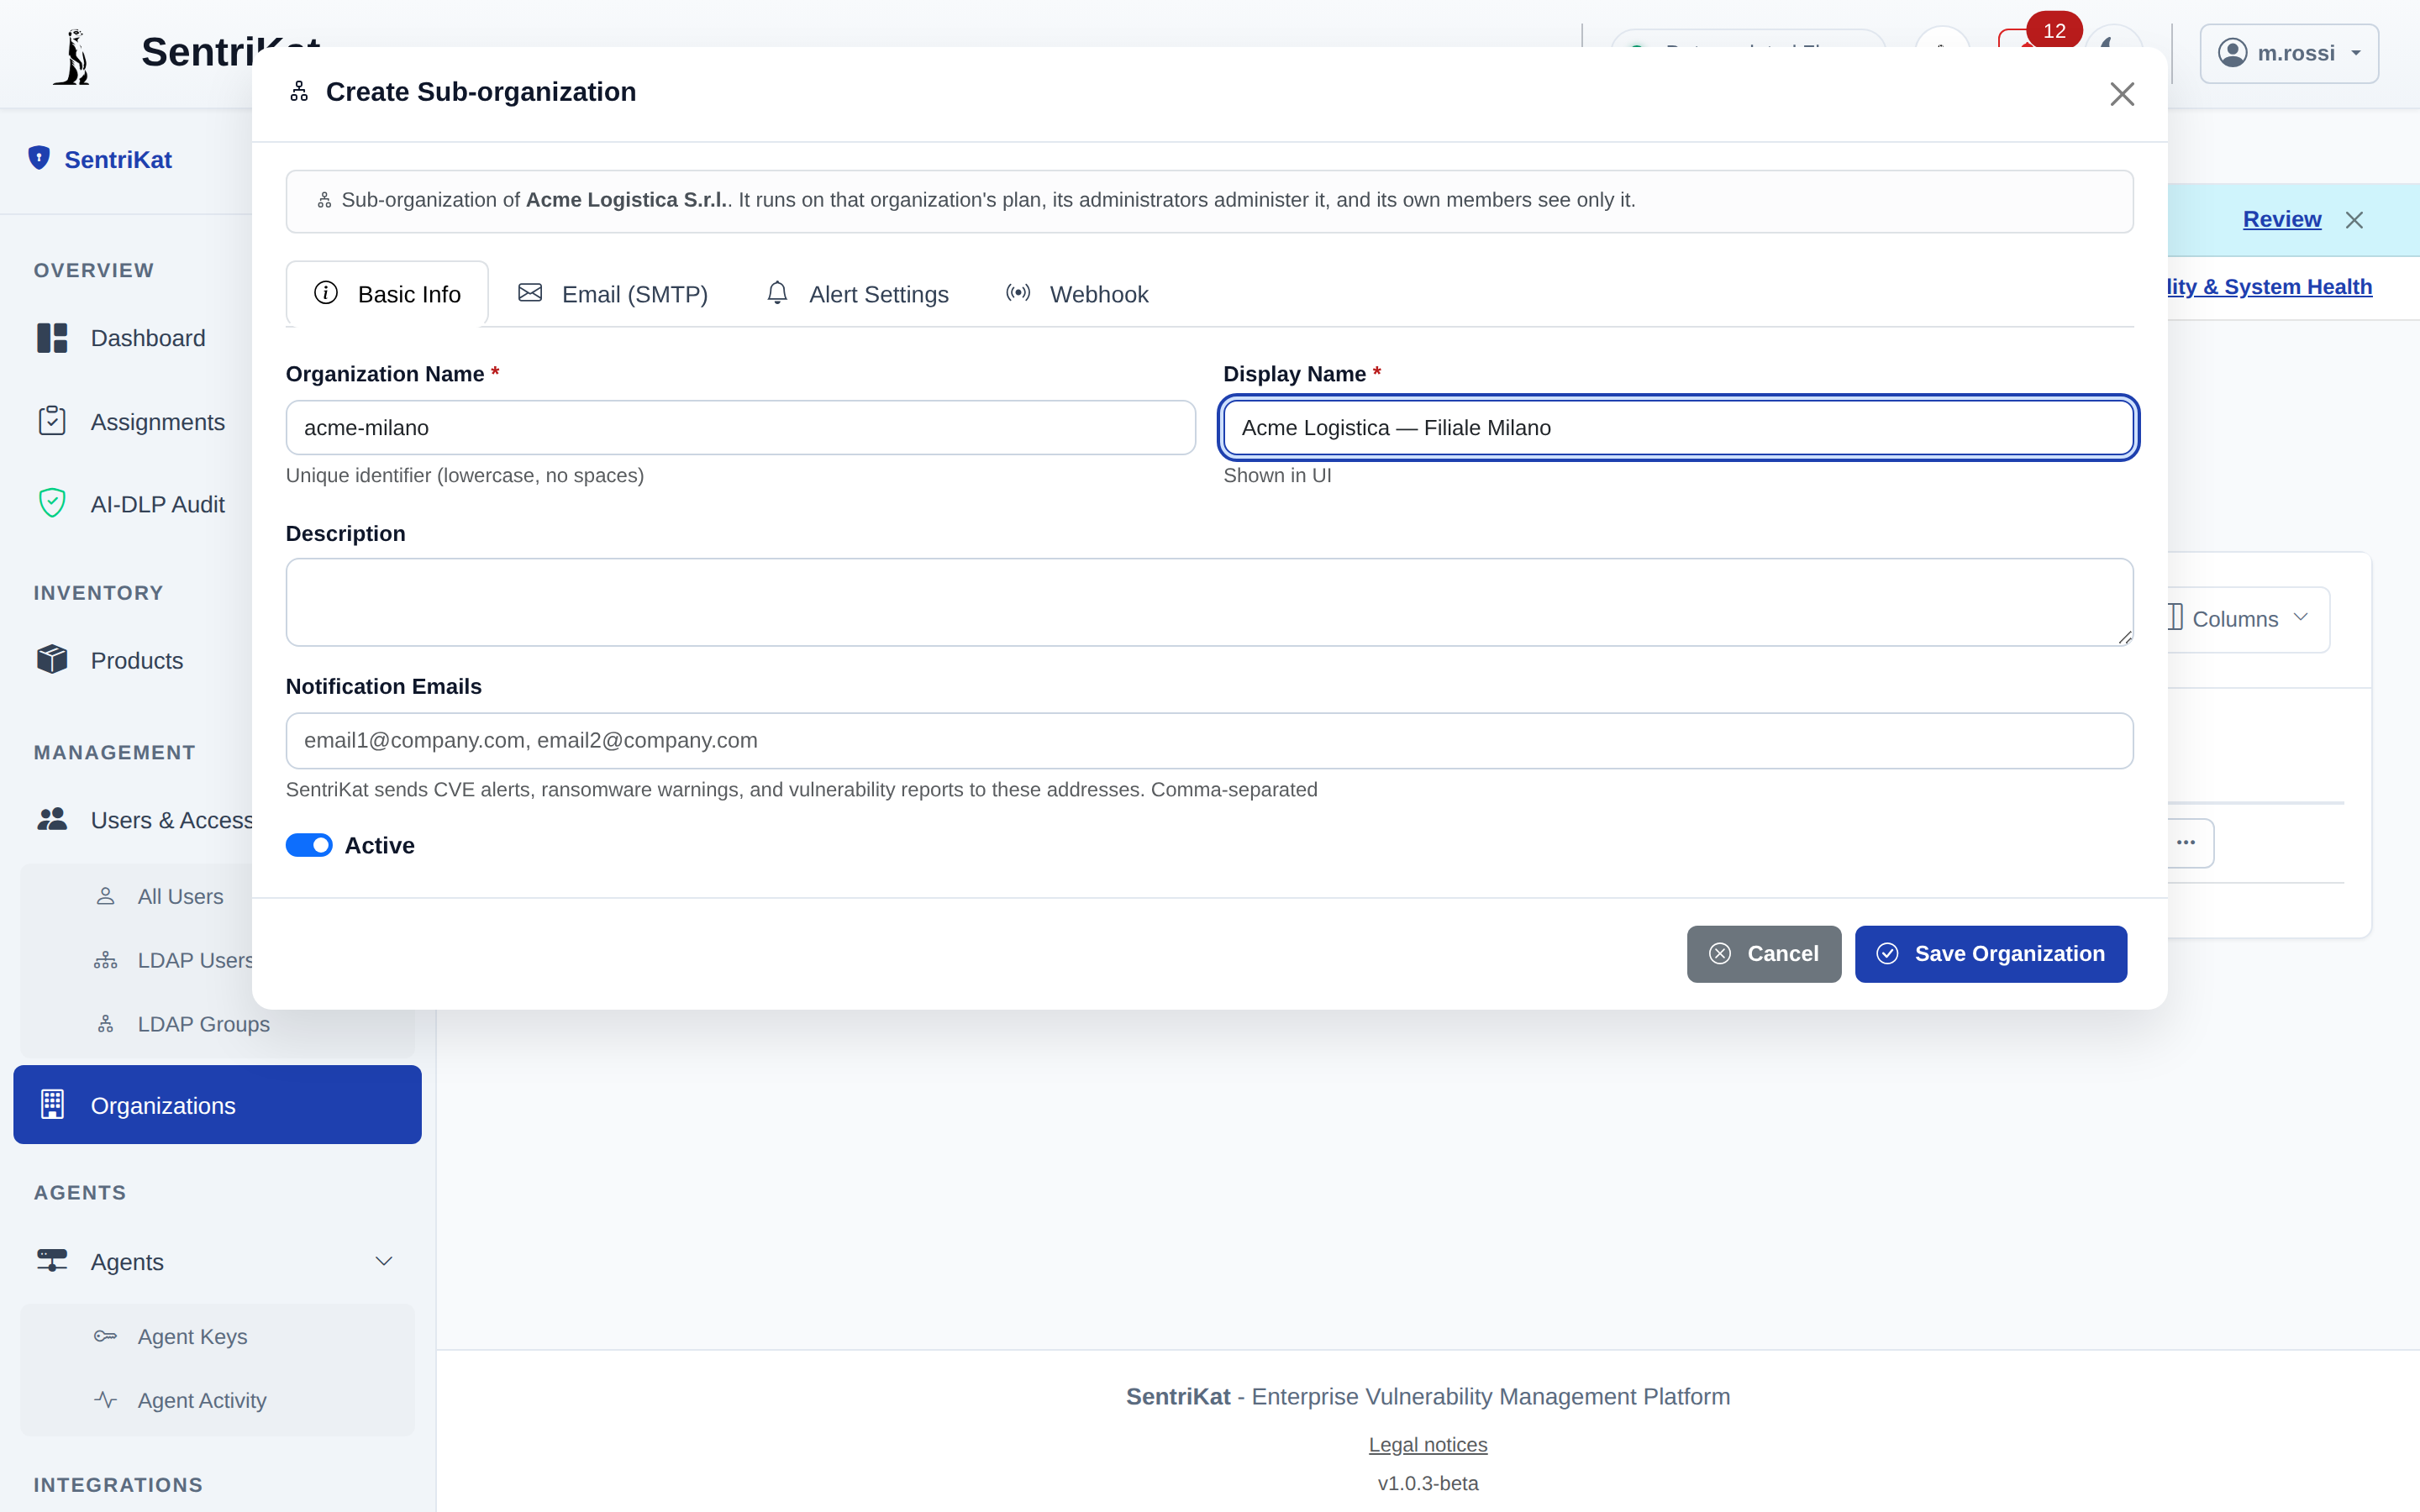The width and height of the screenshot is (2420, 1512).
Task: Open Agent Keys in sidebar
Action: (192, 1336)
